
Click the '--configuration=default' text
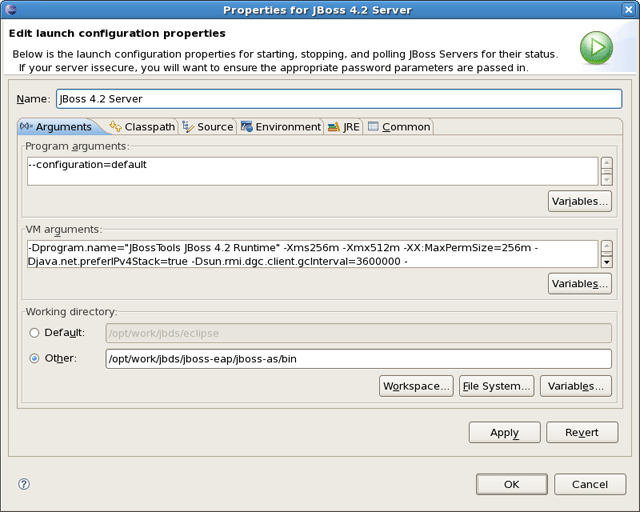click(87, 165)
